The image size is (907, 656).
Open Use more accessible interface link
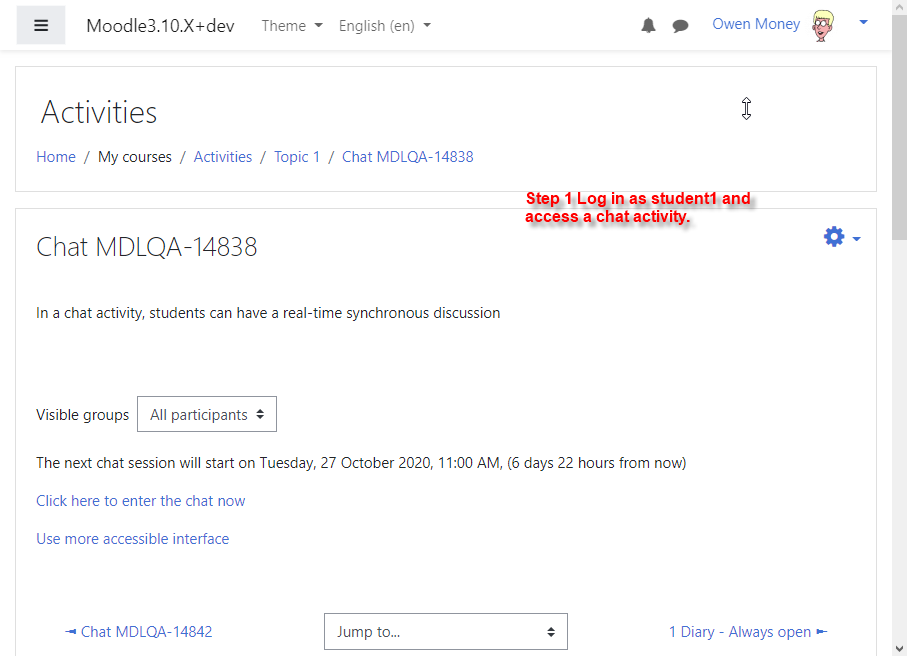coord(132,539)
